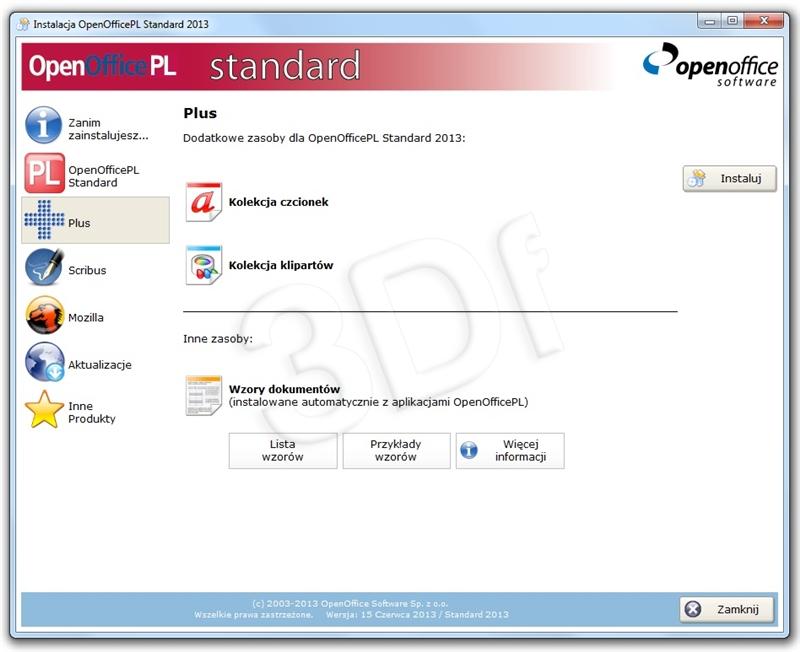Click the blue info icon for Zanim zainstalujesz
Viewport: 800px width, 652px height.
coord(44,125)
